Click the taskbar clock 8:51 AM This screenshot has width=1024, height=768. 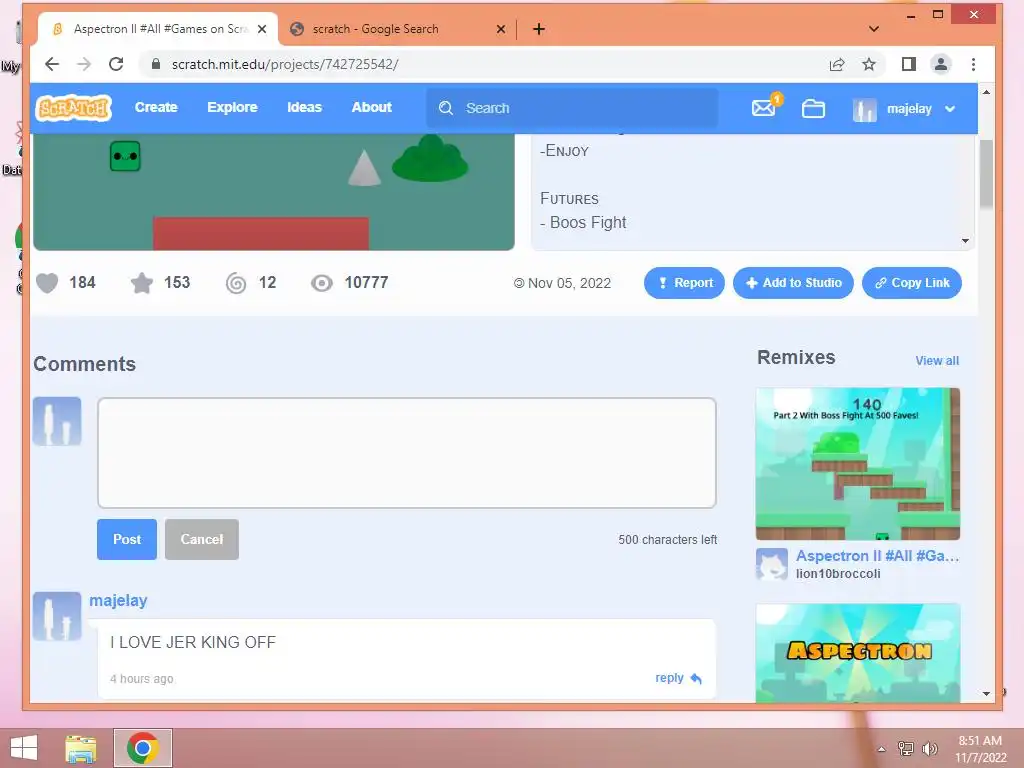pyautogui.click(x=980, y=741)
